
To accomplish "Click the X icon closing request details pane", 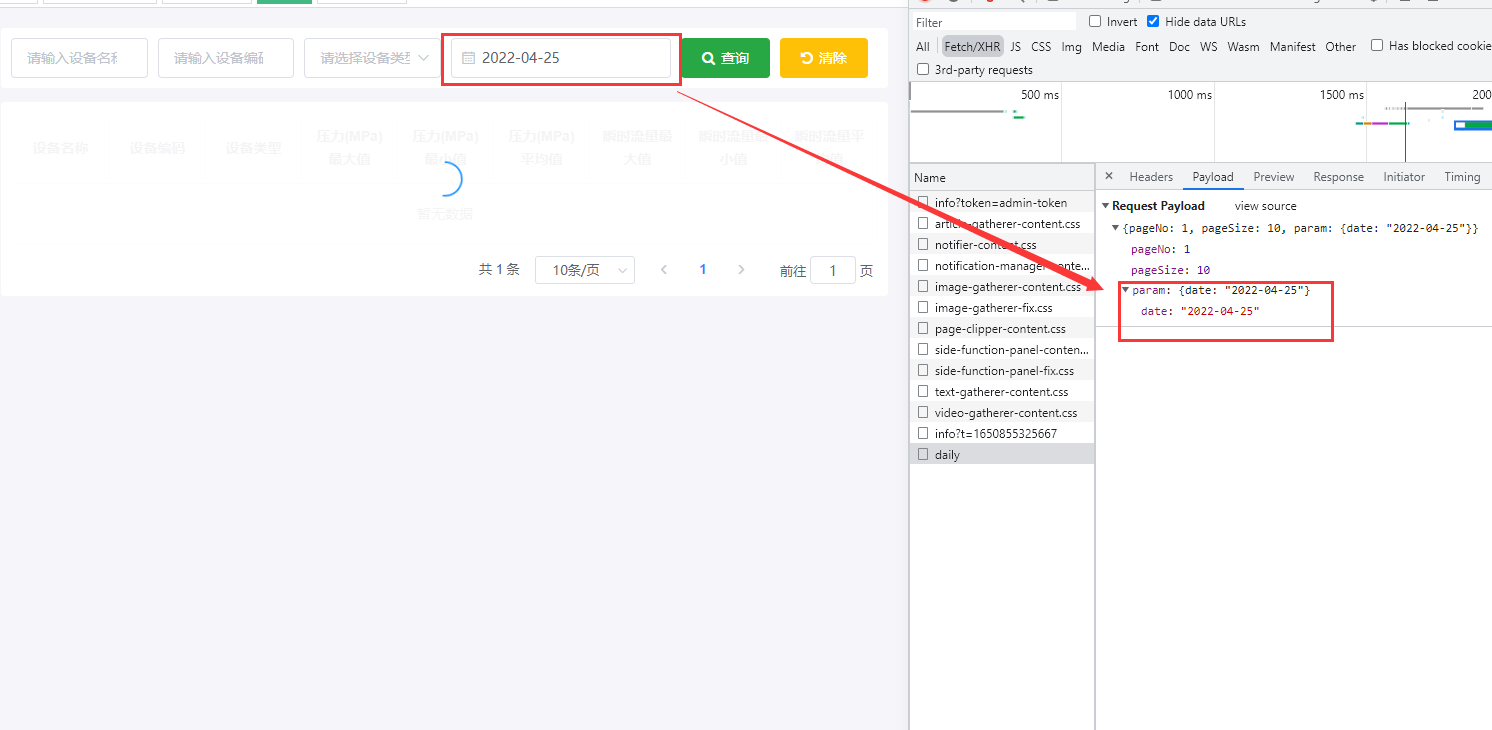I will click(x=1109, y=176).
